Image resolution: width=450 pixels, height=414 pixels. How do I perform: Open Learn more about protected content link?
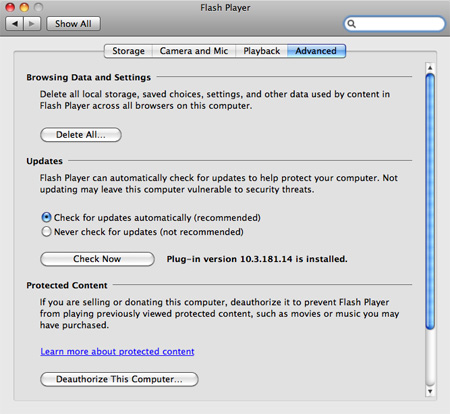[117, 352]
